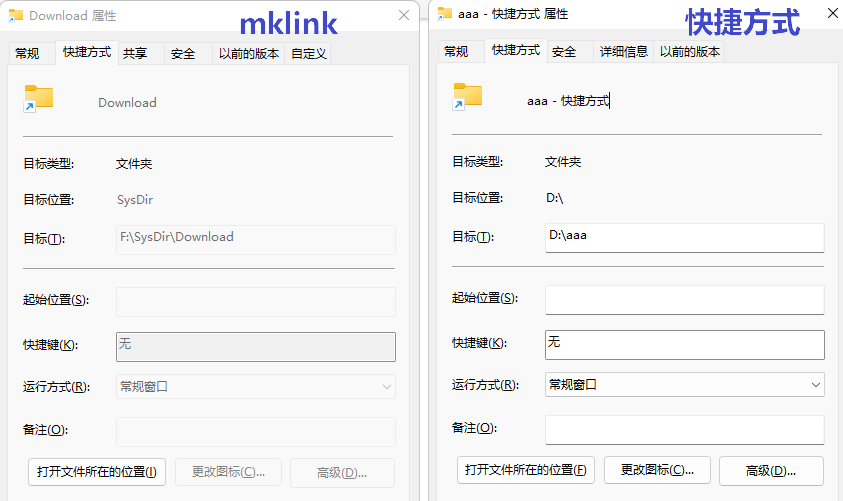Click the 高级 button in aaa properties

pyautogui.click(x=770, y=470)
